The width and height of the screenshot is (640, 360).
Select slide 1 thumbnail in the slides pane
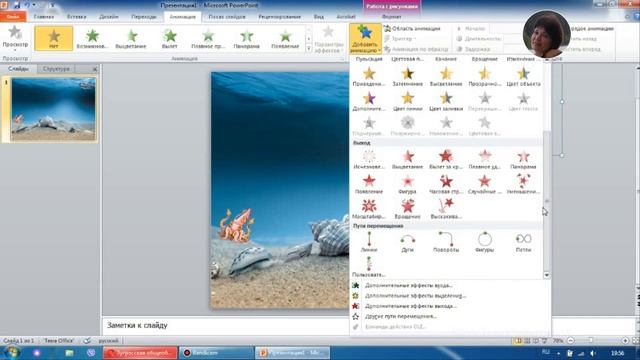(x=53, y=109)
